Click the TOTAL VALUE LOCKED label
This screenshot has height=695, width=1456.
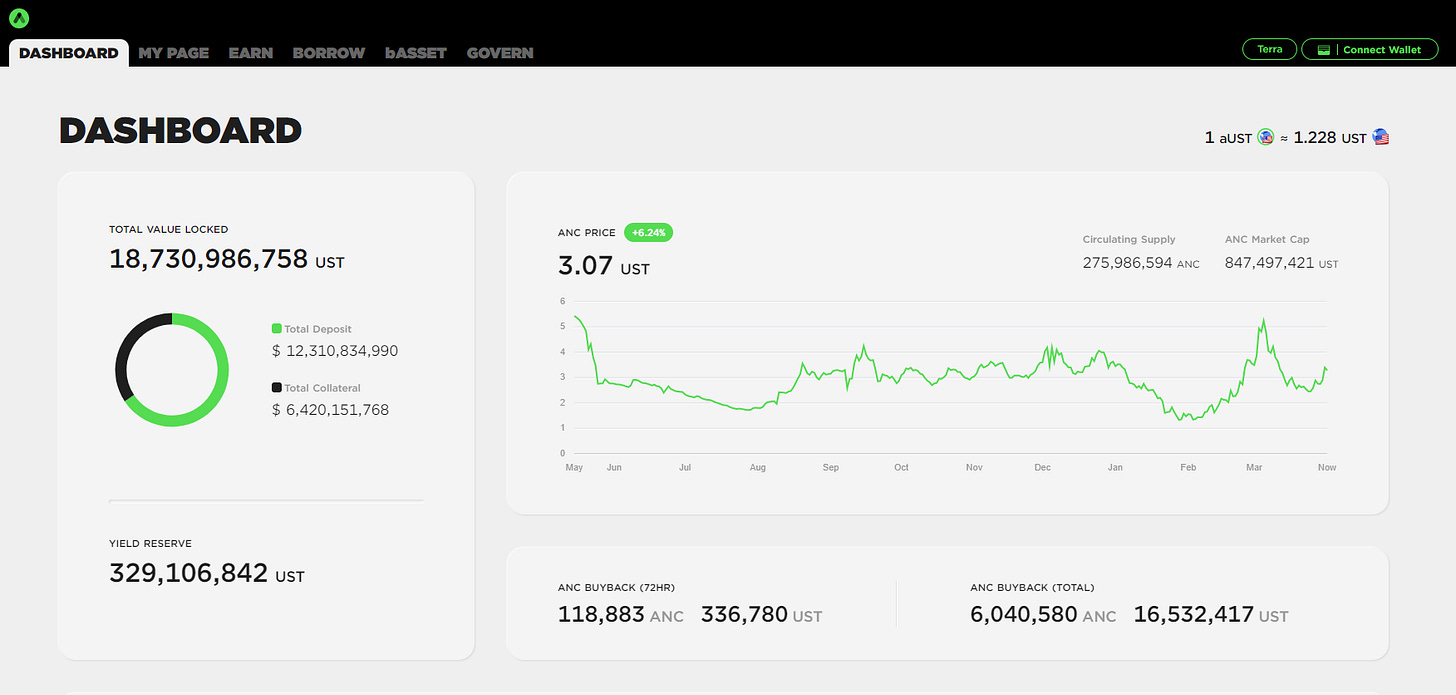169,230
